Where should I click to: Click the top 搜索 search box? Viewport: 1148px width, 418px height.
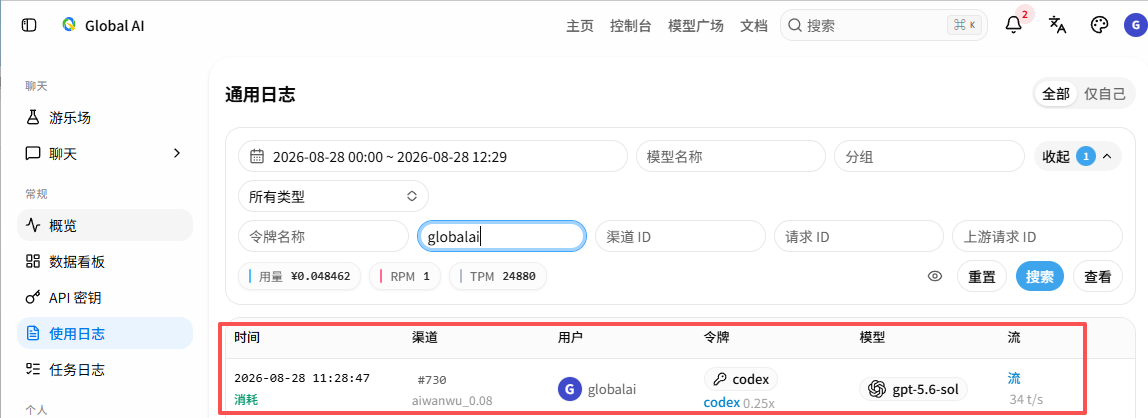pyautogui.click(x=884, y=25)
